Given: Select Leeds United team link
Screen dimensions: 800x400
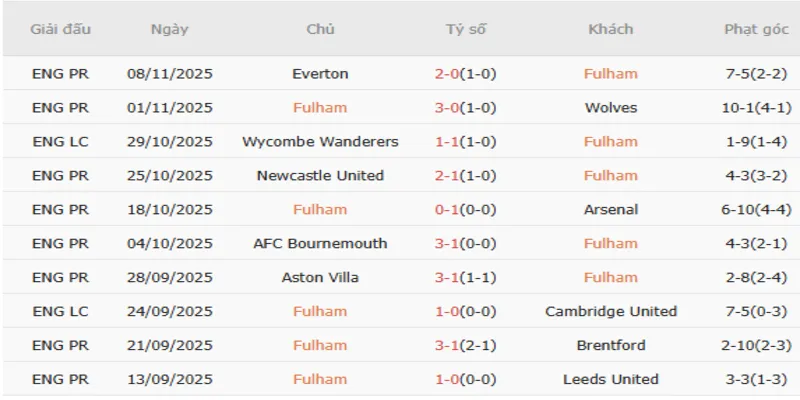Looking at the screenshot, I should point(610,380).
